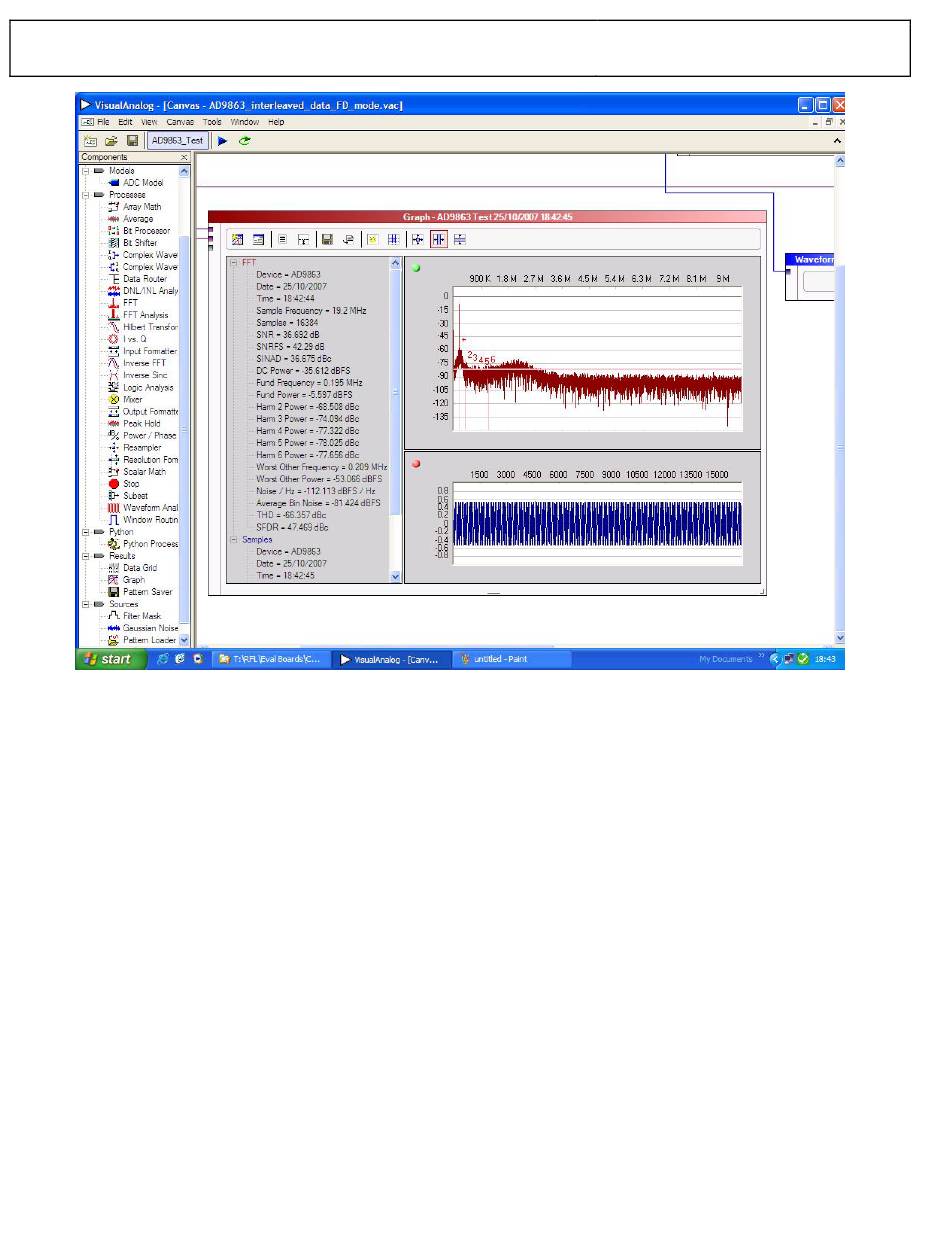Open the Help menu
This screenshot has height=1254, width=950.
click(x=276, y=122)
